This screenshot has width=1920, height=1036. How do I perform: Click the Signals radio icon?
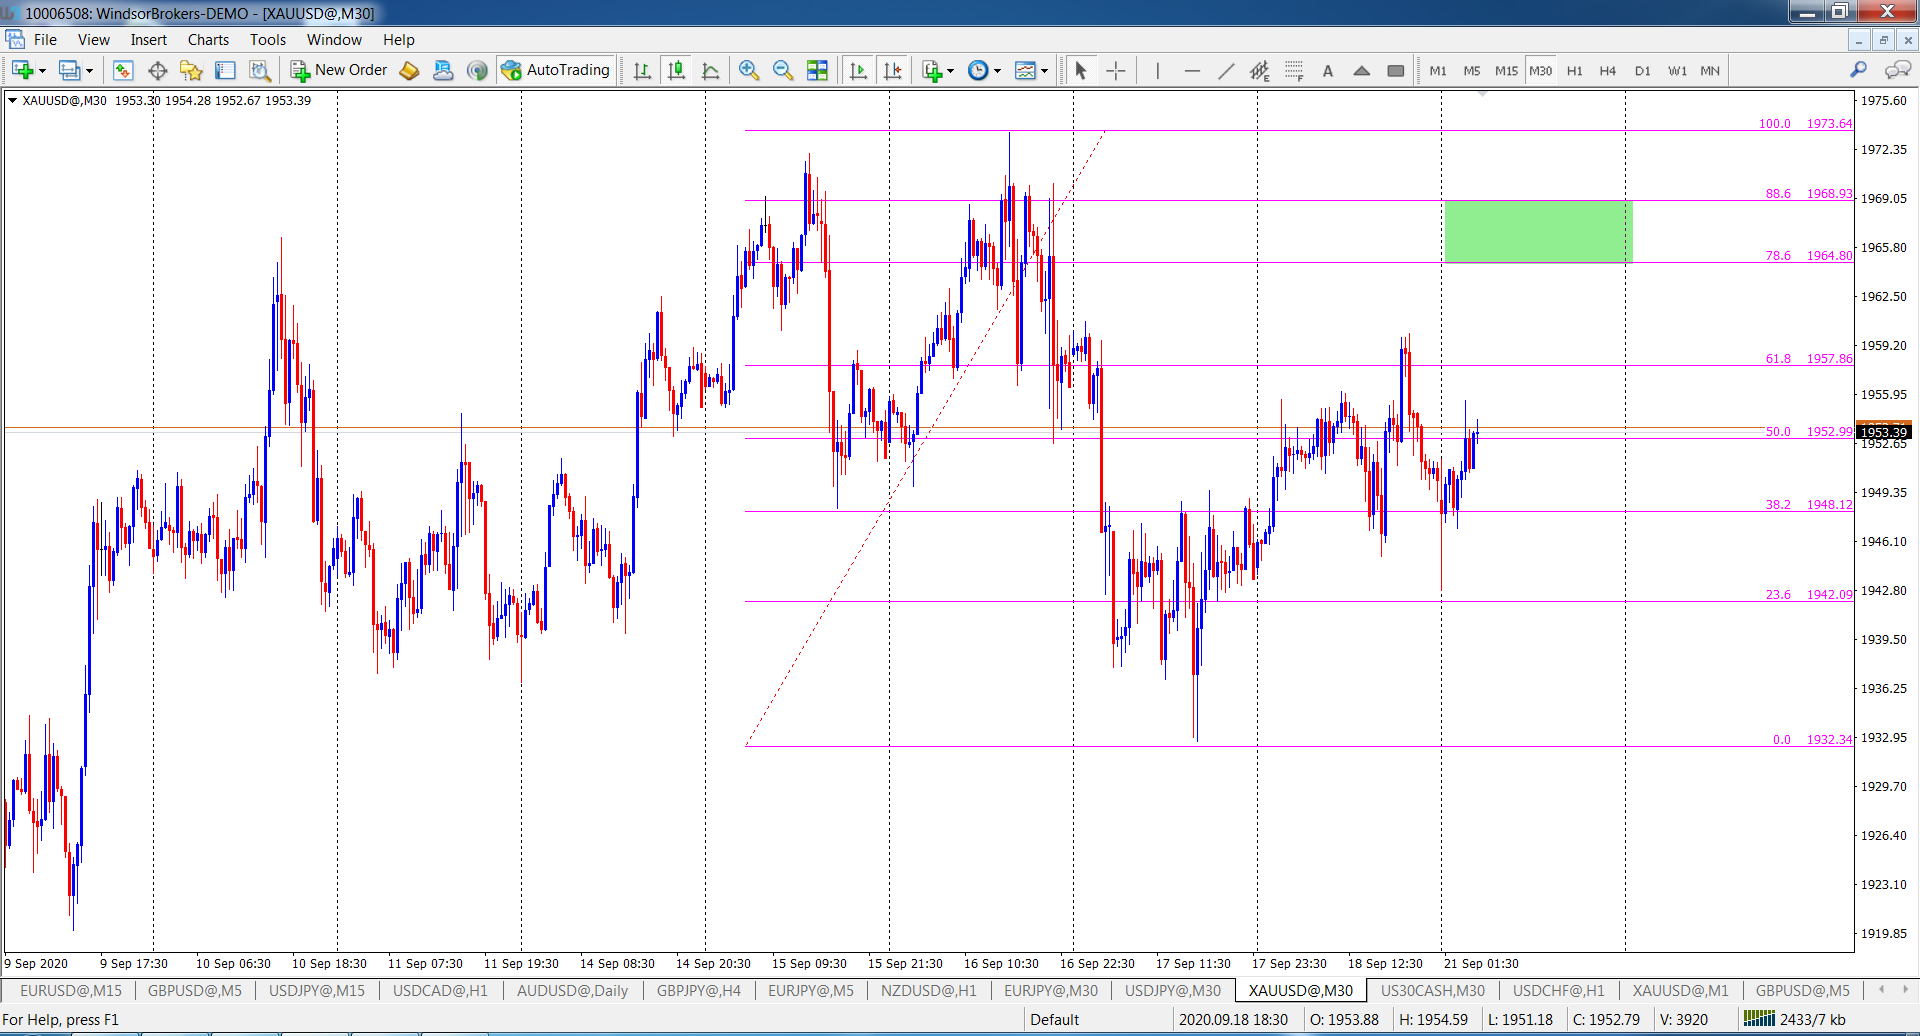pos(477,70)
